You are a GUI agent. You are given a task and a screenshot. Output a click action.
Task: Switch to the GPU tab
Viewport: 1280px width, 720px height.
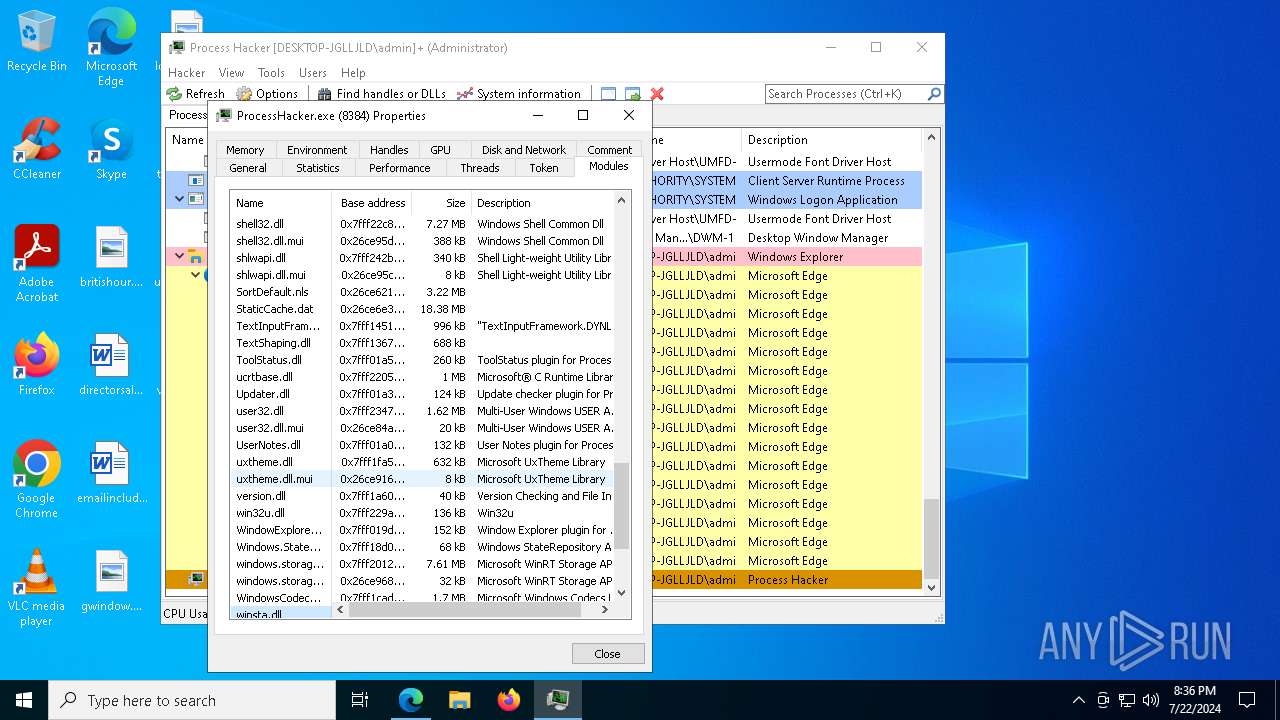pyautogui.click(x=440, y=150)
